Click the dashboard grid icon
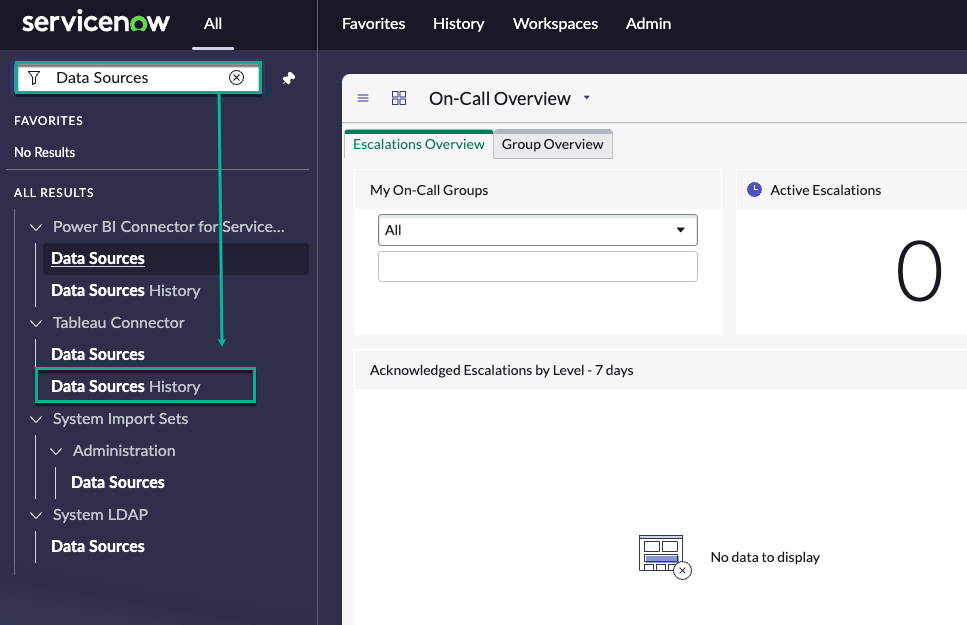This screenshot has height=625, width=967. coord(399,98)
